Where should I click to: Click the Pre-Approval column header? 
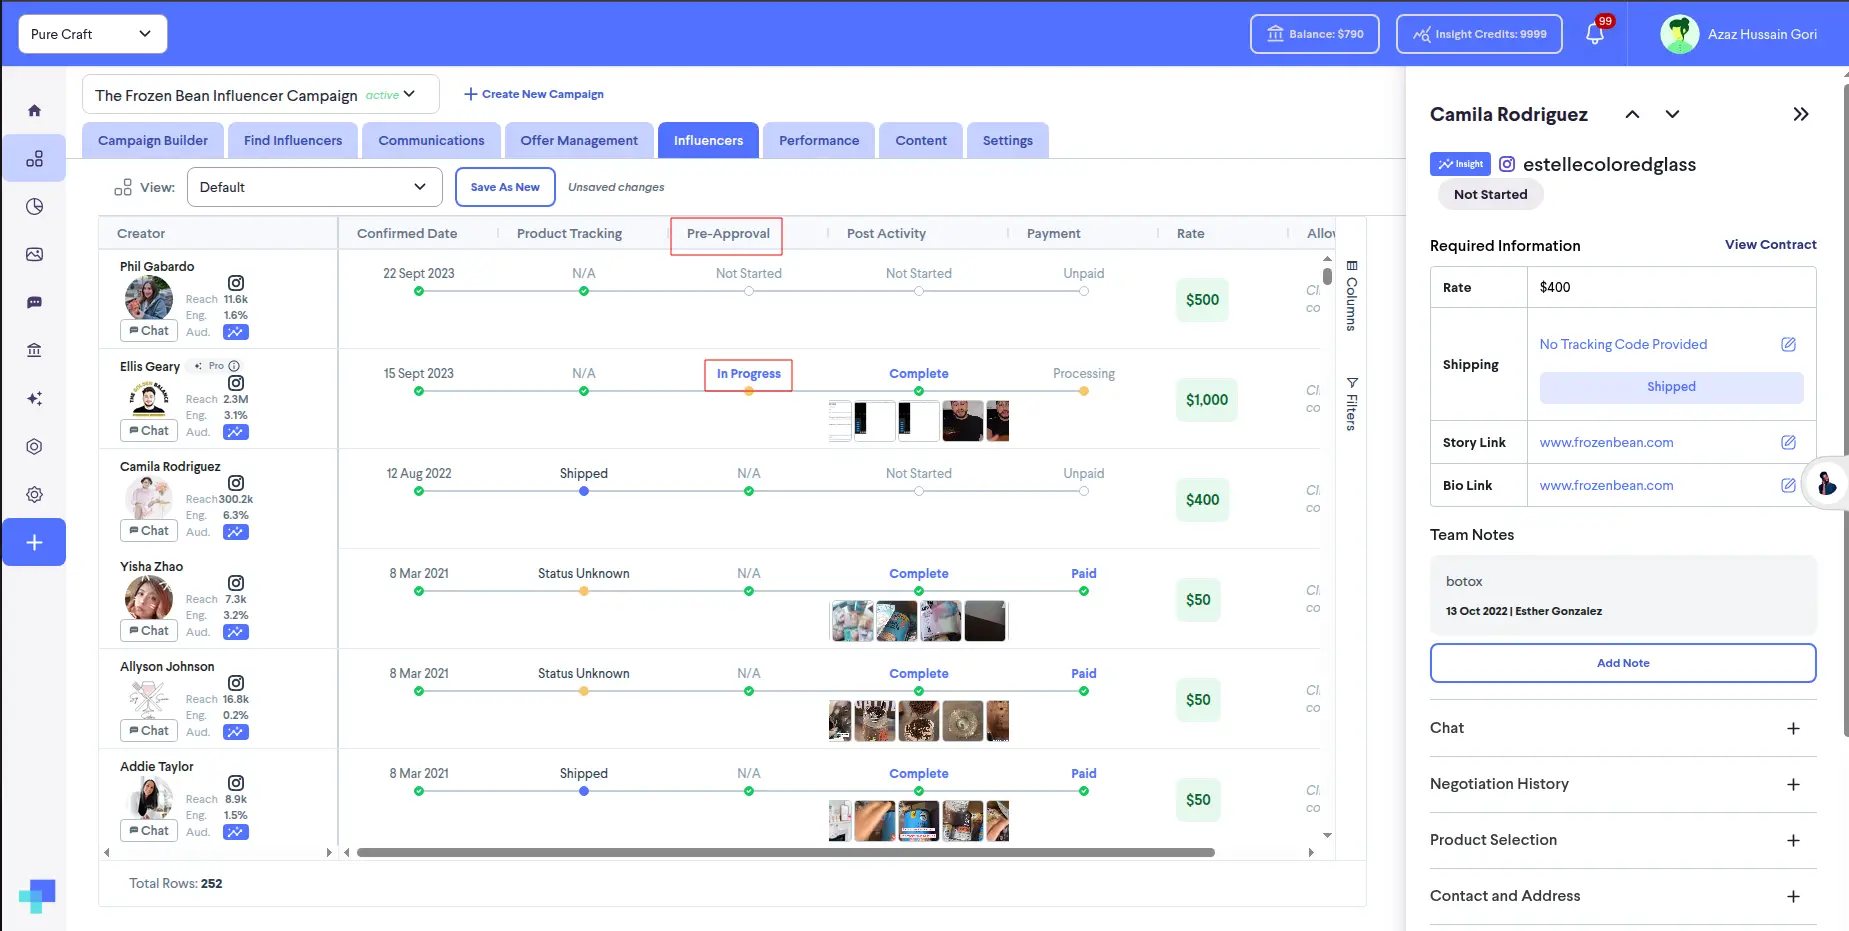[728, 234]
